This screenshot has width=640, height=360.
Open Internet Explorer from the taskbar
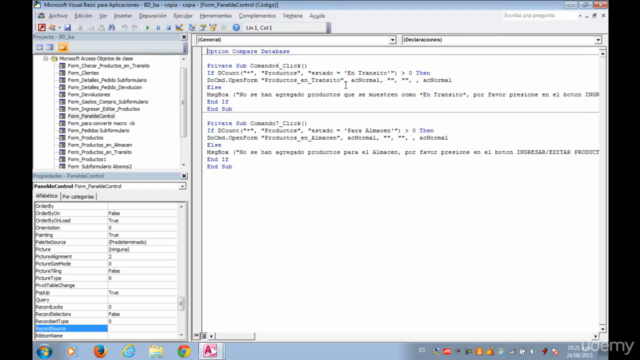pos(128,351)
